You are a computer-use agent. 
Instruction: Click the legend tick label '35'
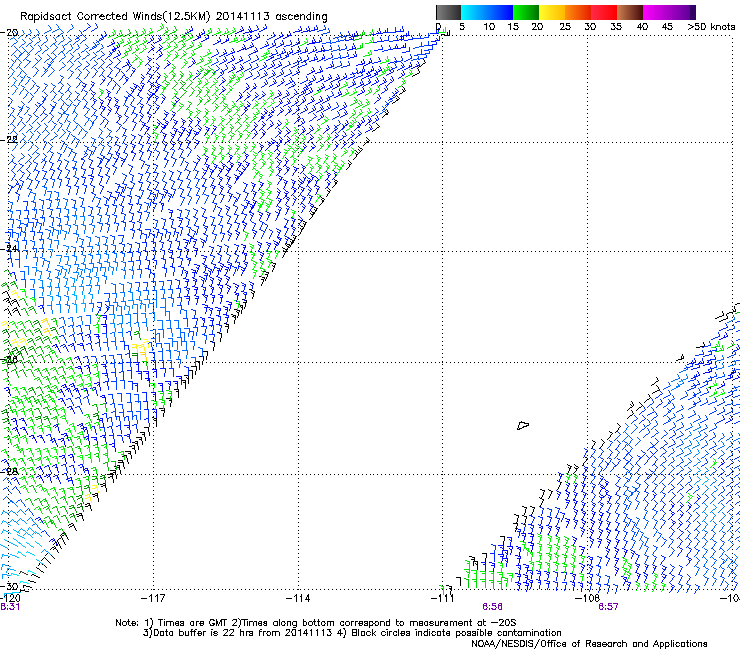616,27
